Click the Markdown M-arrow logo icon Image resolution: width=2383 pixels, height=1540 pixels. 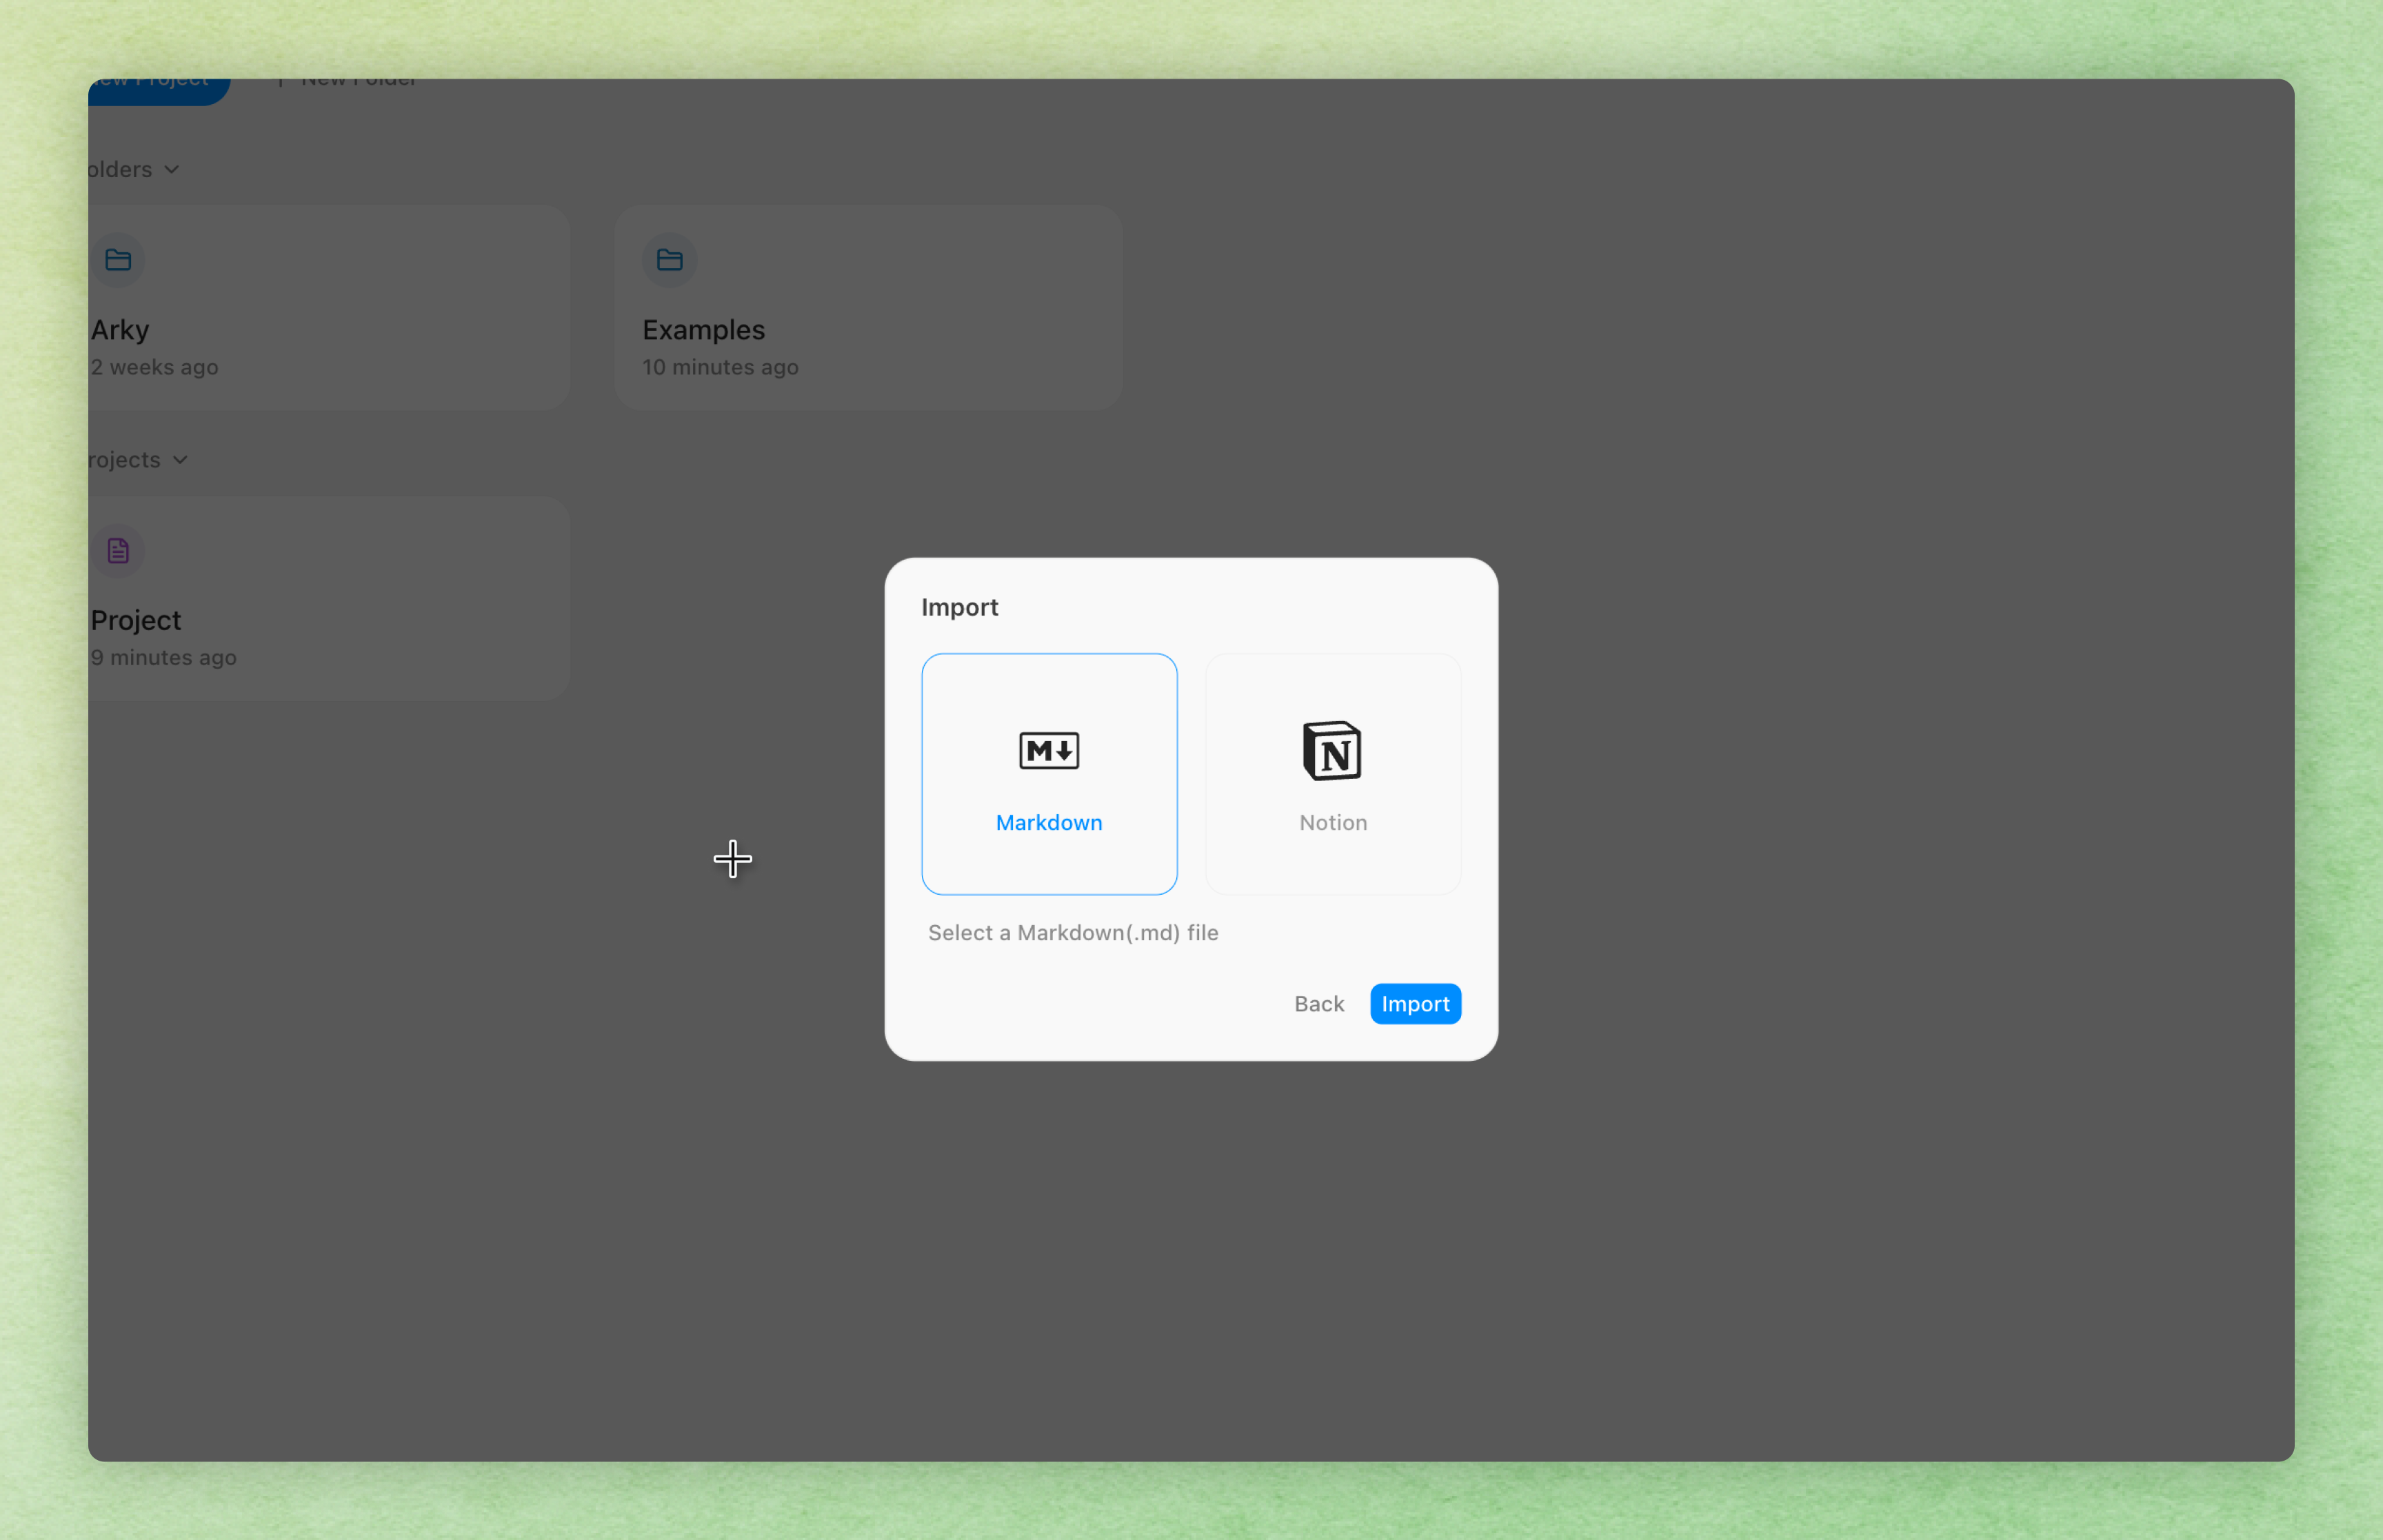click(1048, 750)
